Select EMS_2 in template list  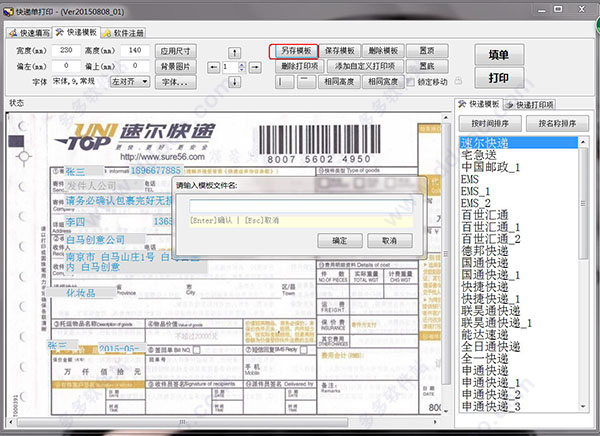(x=518, y=203)
